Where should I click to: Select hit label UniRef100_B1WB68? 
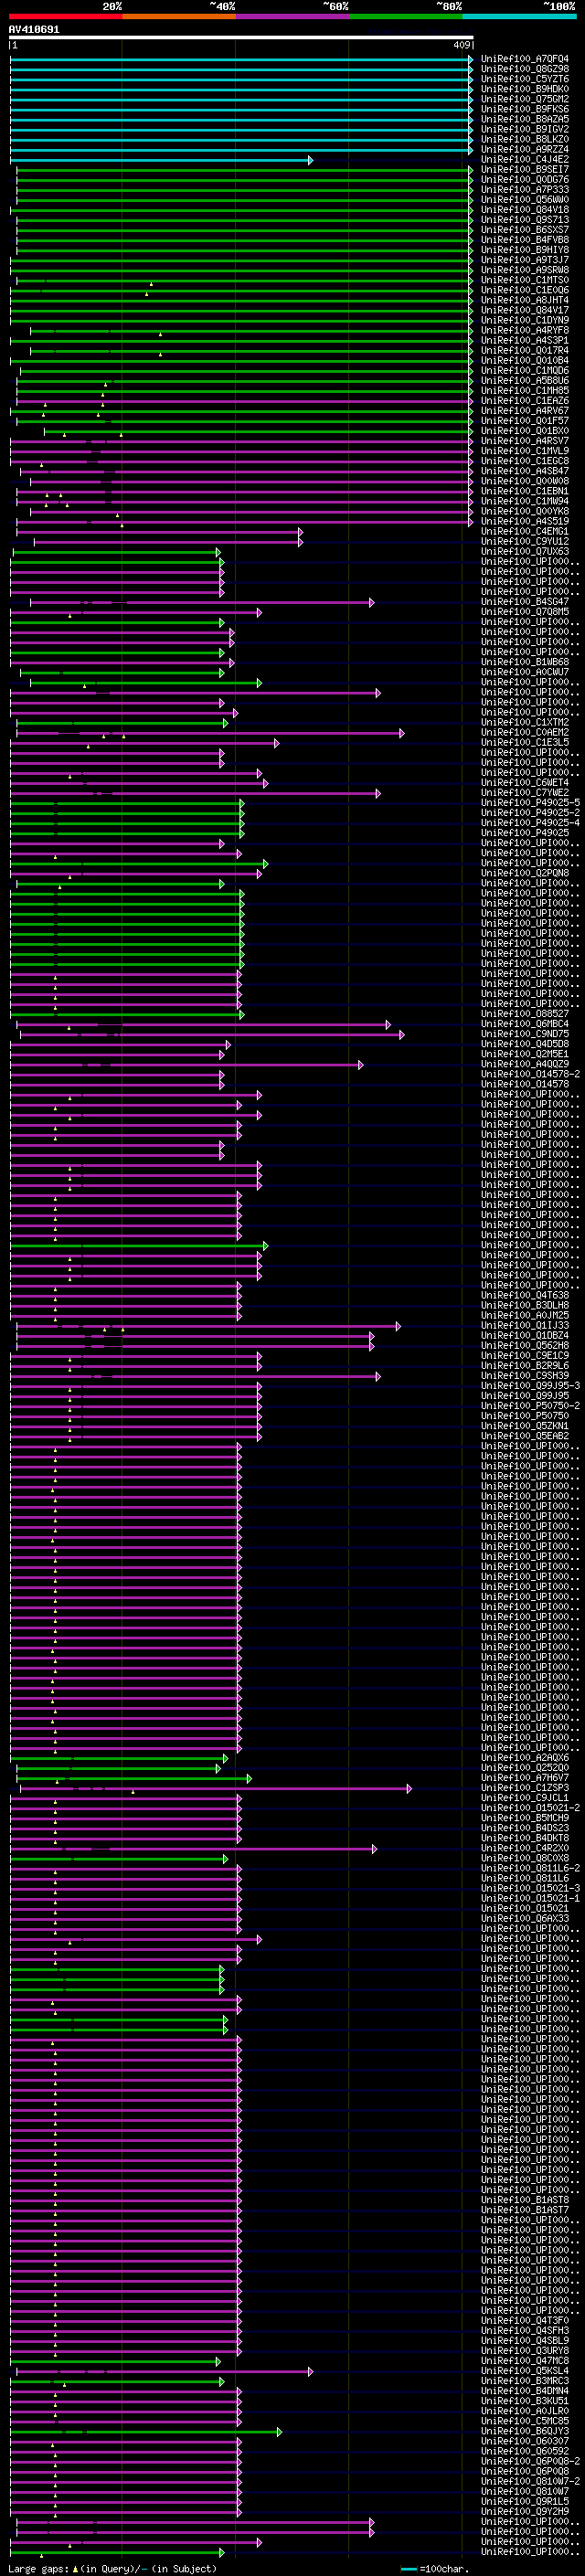[x=525, y=662]
